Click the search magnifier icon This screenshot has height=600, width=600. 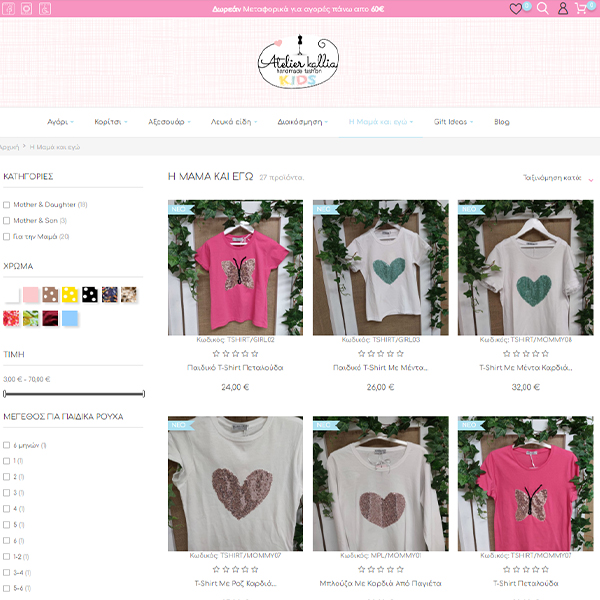(x=543, y=8)
